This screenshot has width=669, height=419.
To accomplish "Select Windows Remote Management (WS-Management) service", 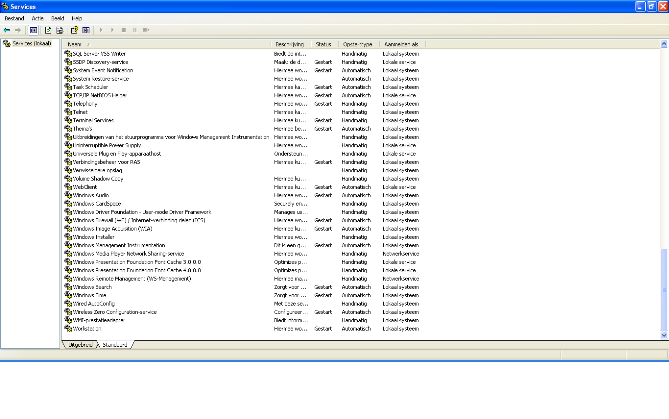I will [132, 279].
